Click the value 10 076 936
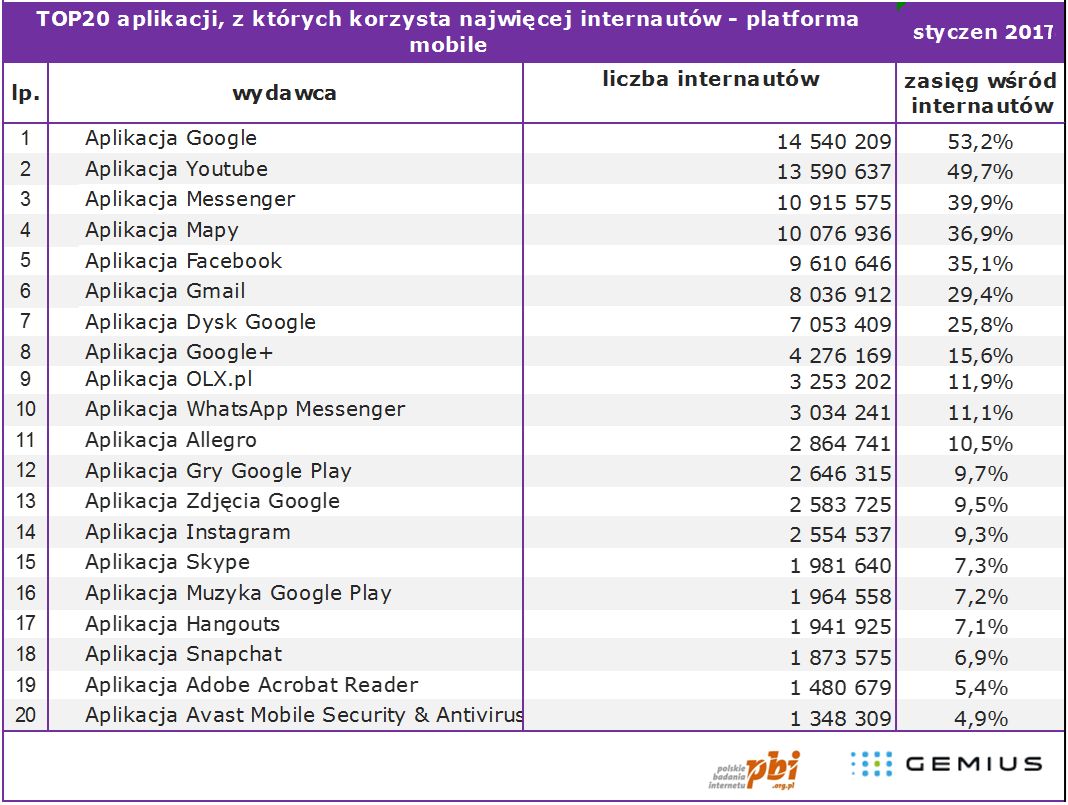1068x805 pixels. (834, 234)
